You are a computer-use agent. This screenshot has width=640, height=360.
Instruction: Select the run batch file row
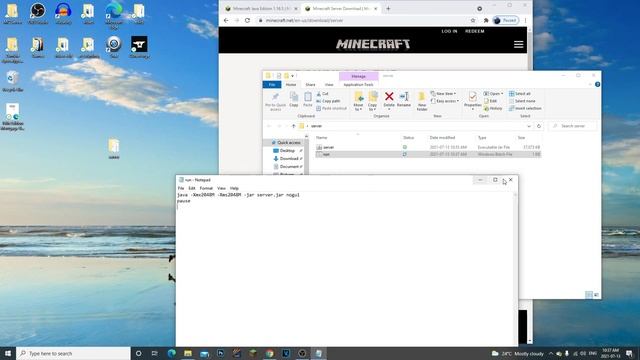428,154
